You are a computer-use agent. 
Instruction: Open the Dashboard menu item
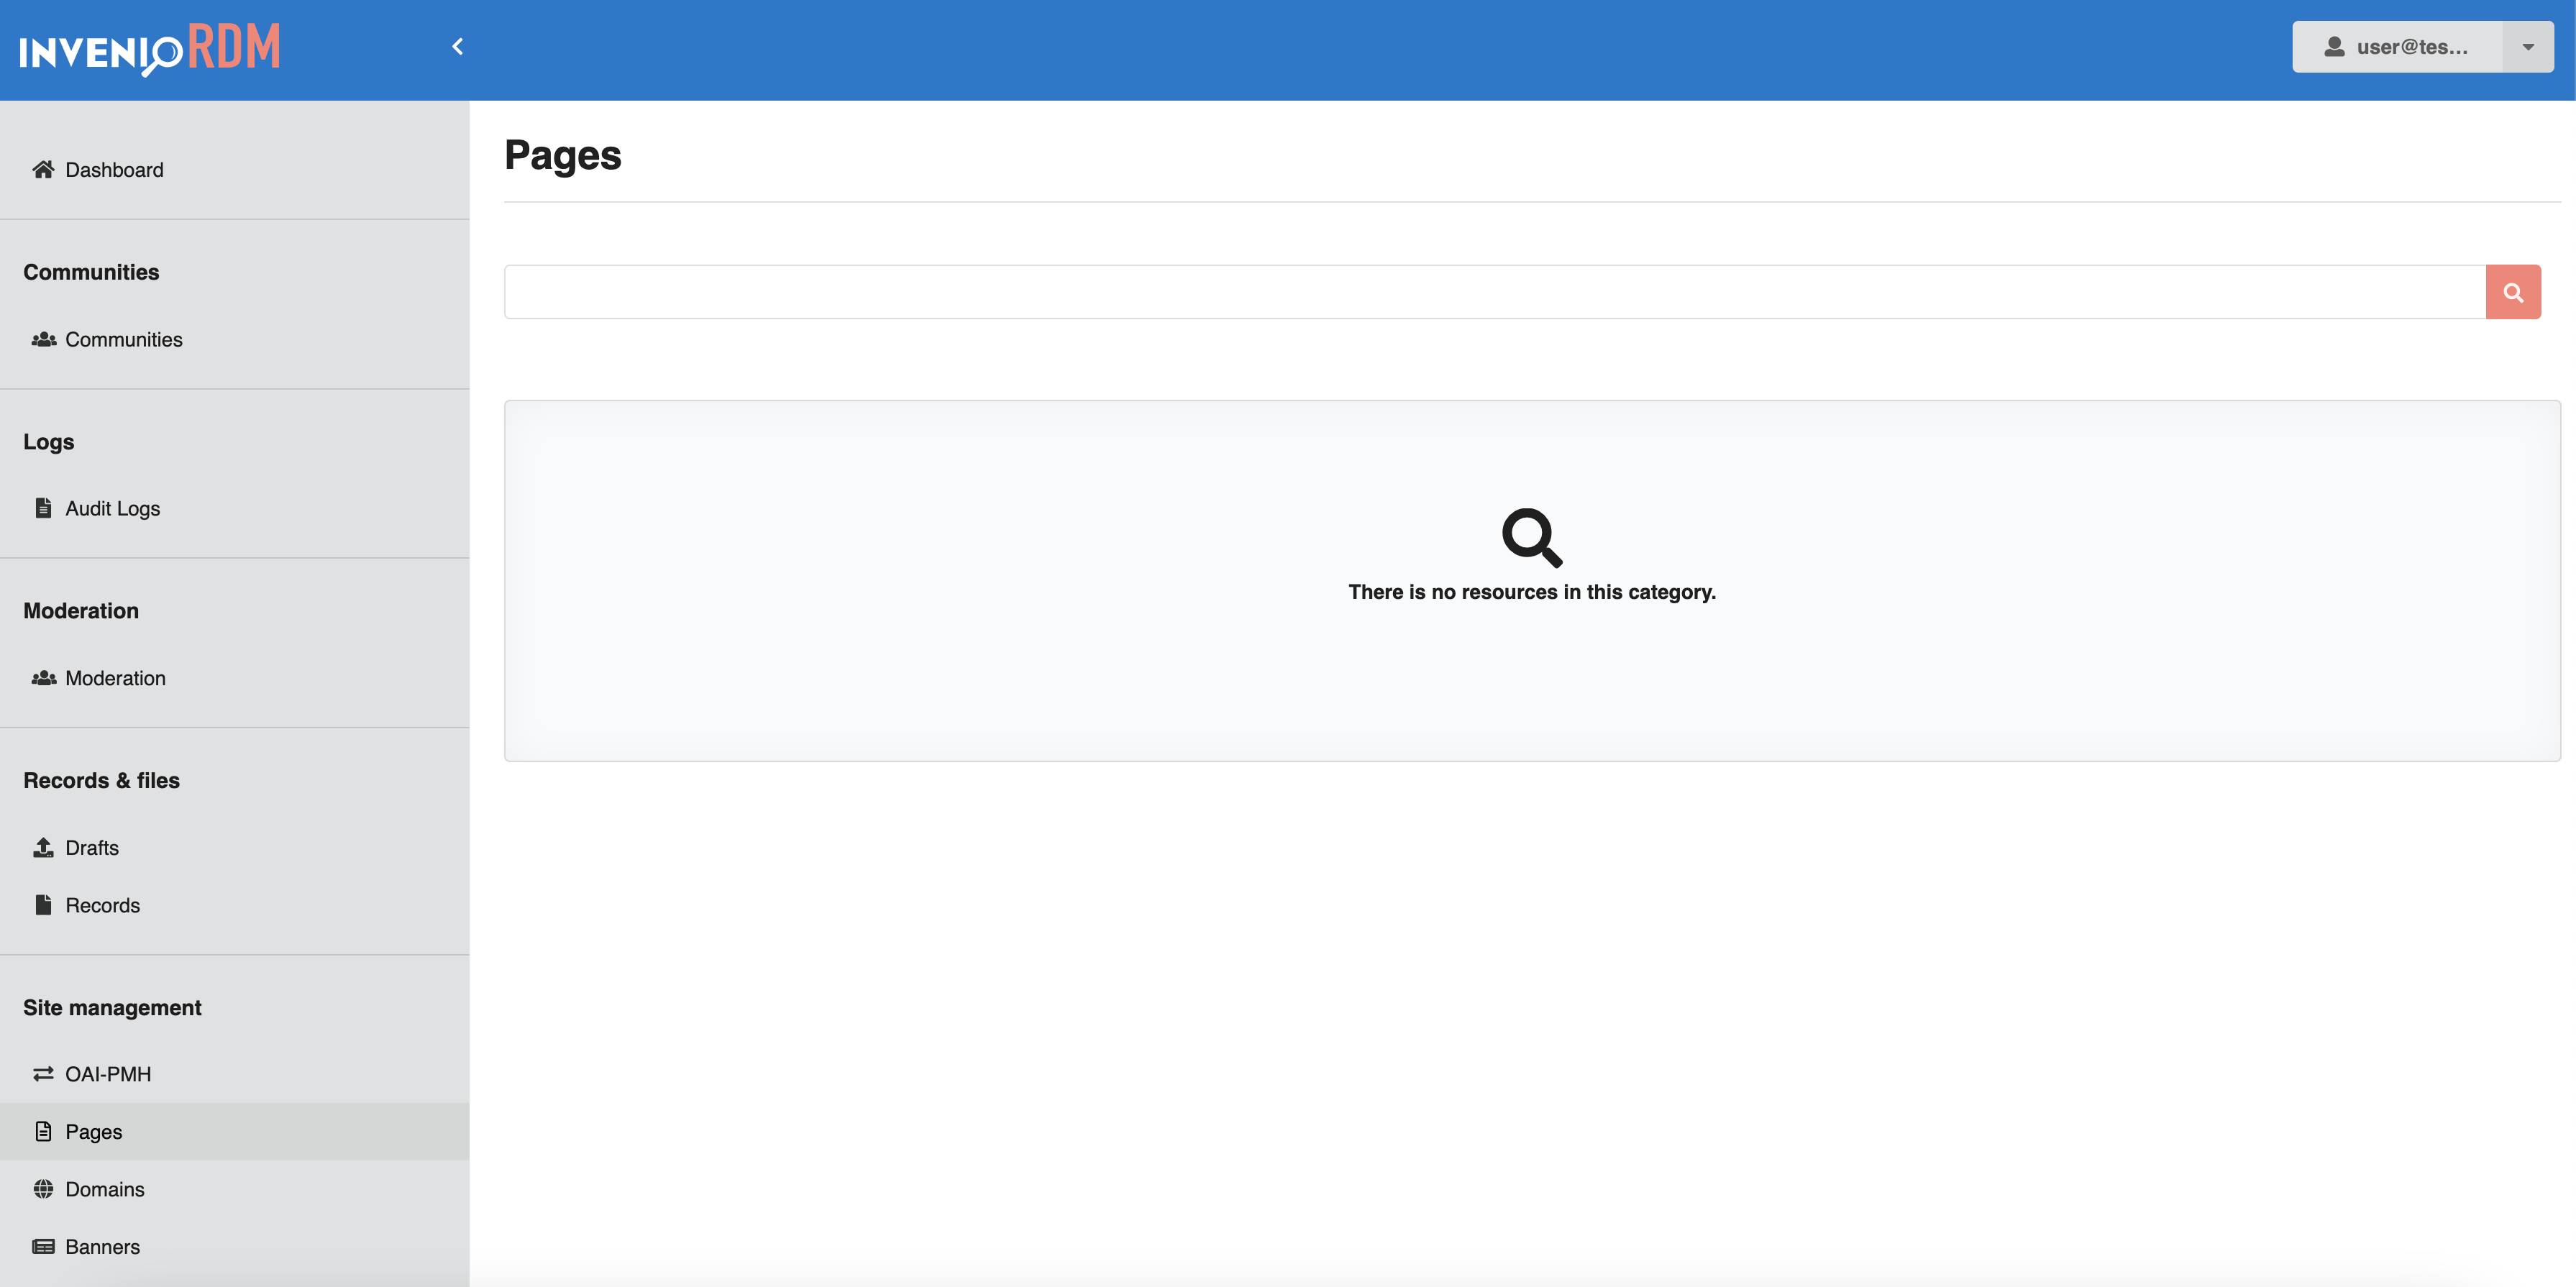(234, 170)
